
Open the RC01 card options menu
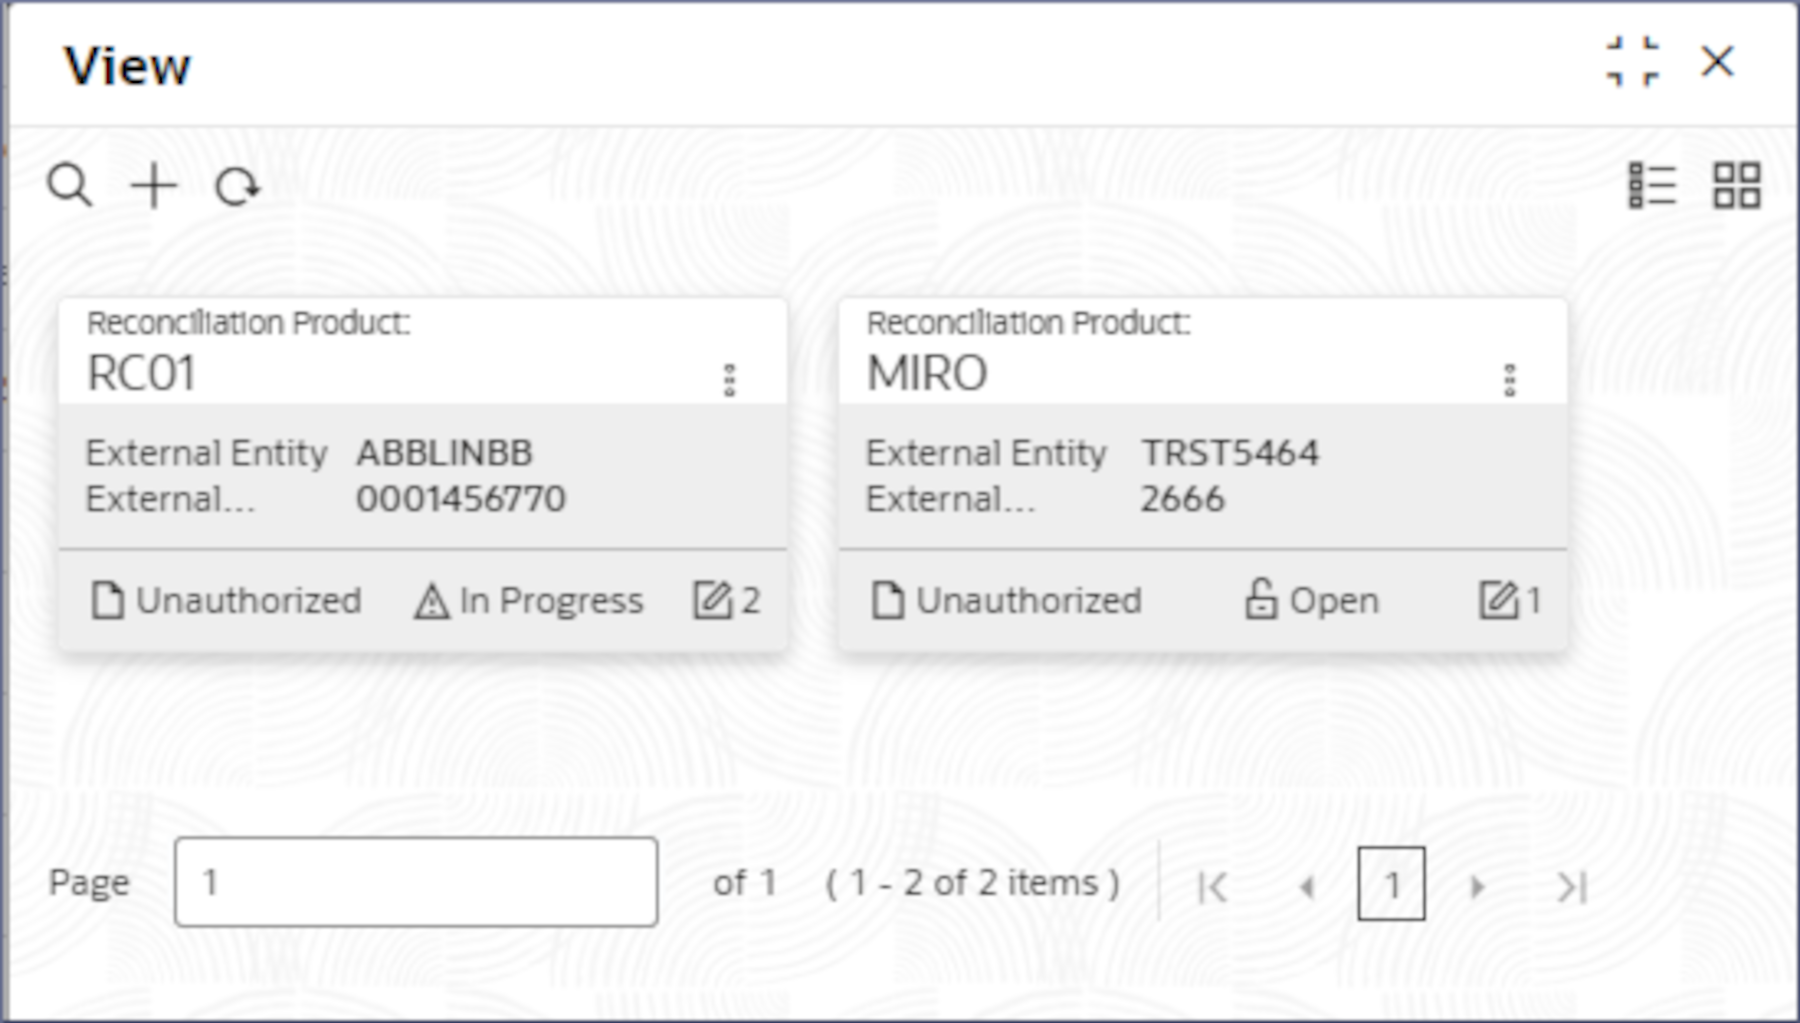point(730,380)
